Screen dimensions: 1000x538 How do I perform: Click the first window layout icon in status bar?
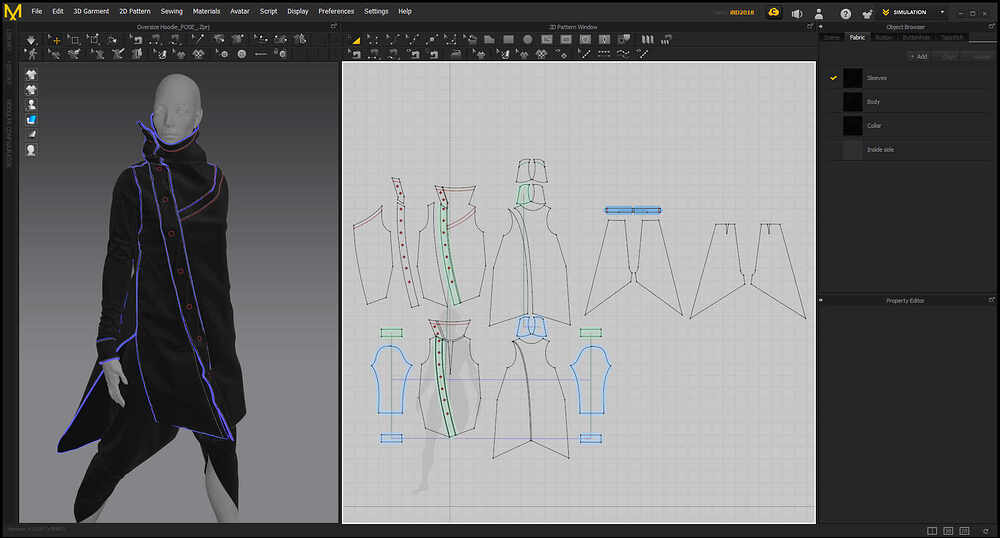click(x=932, y=530)
